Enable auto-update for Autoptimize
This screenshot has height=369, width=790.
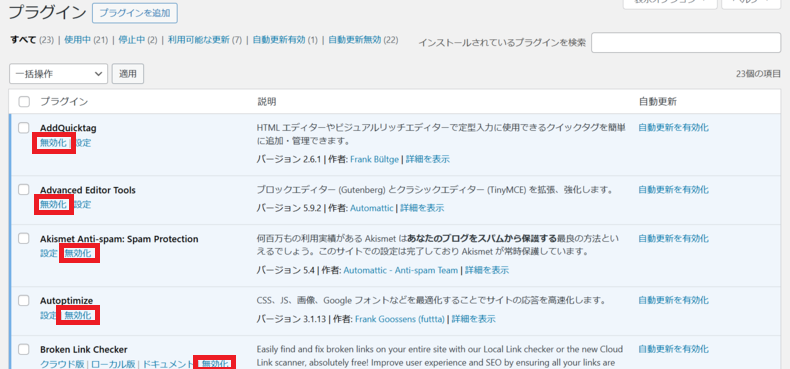(x=674, y=300)
